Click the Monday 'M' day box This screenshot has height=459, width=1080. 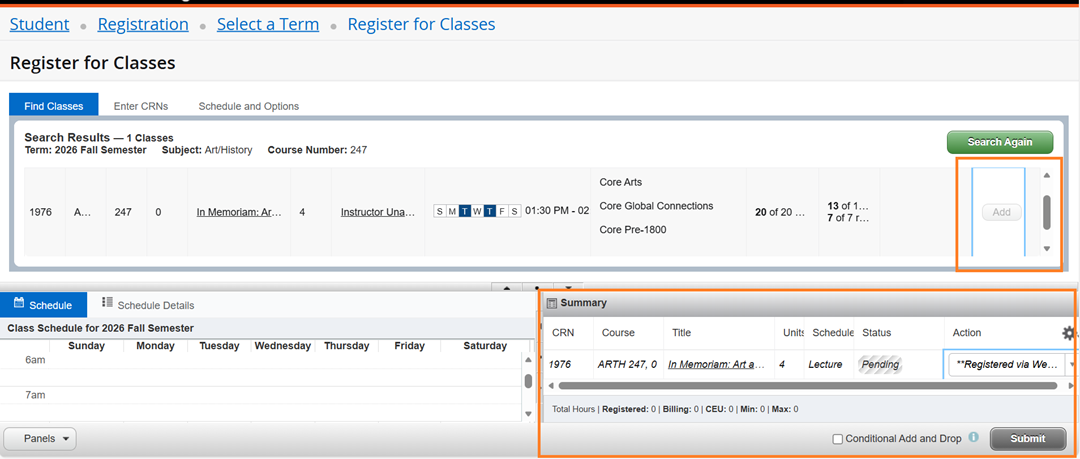453,211
